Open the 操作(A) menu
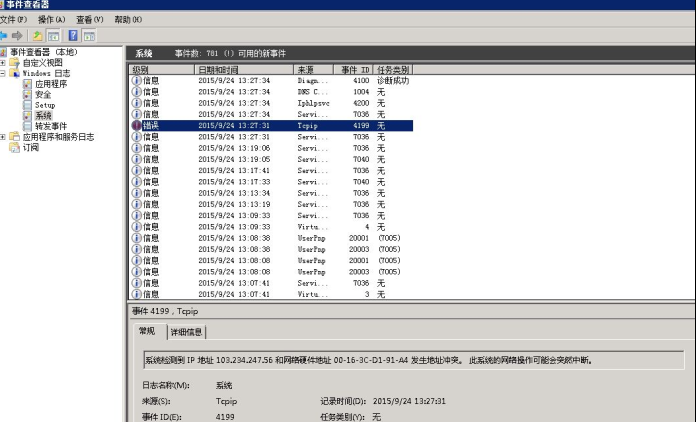 click(51, 19)
